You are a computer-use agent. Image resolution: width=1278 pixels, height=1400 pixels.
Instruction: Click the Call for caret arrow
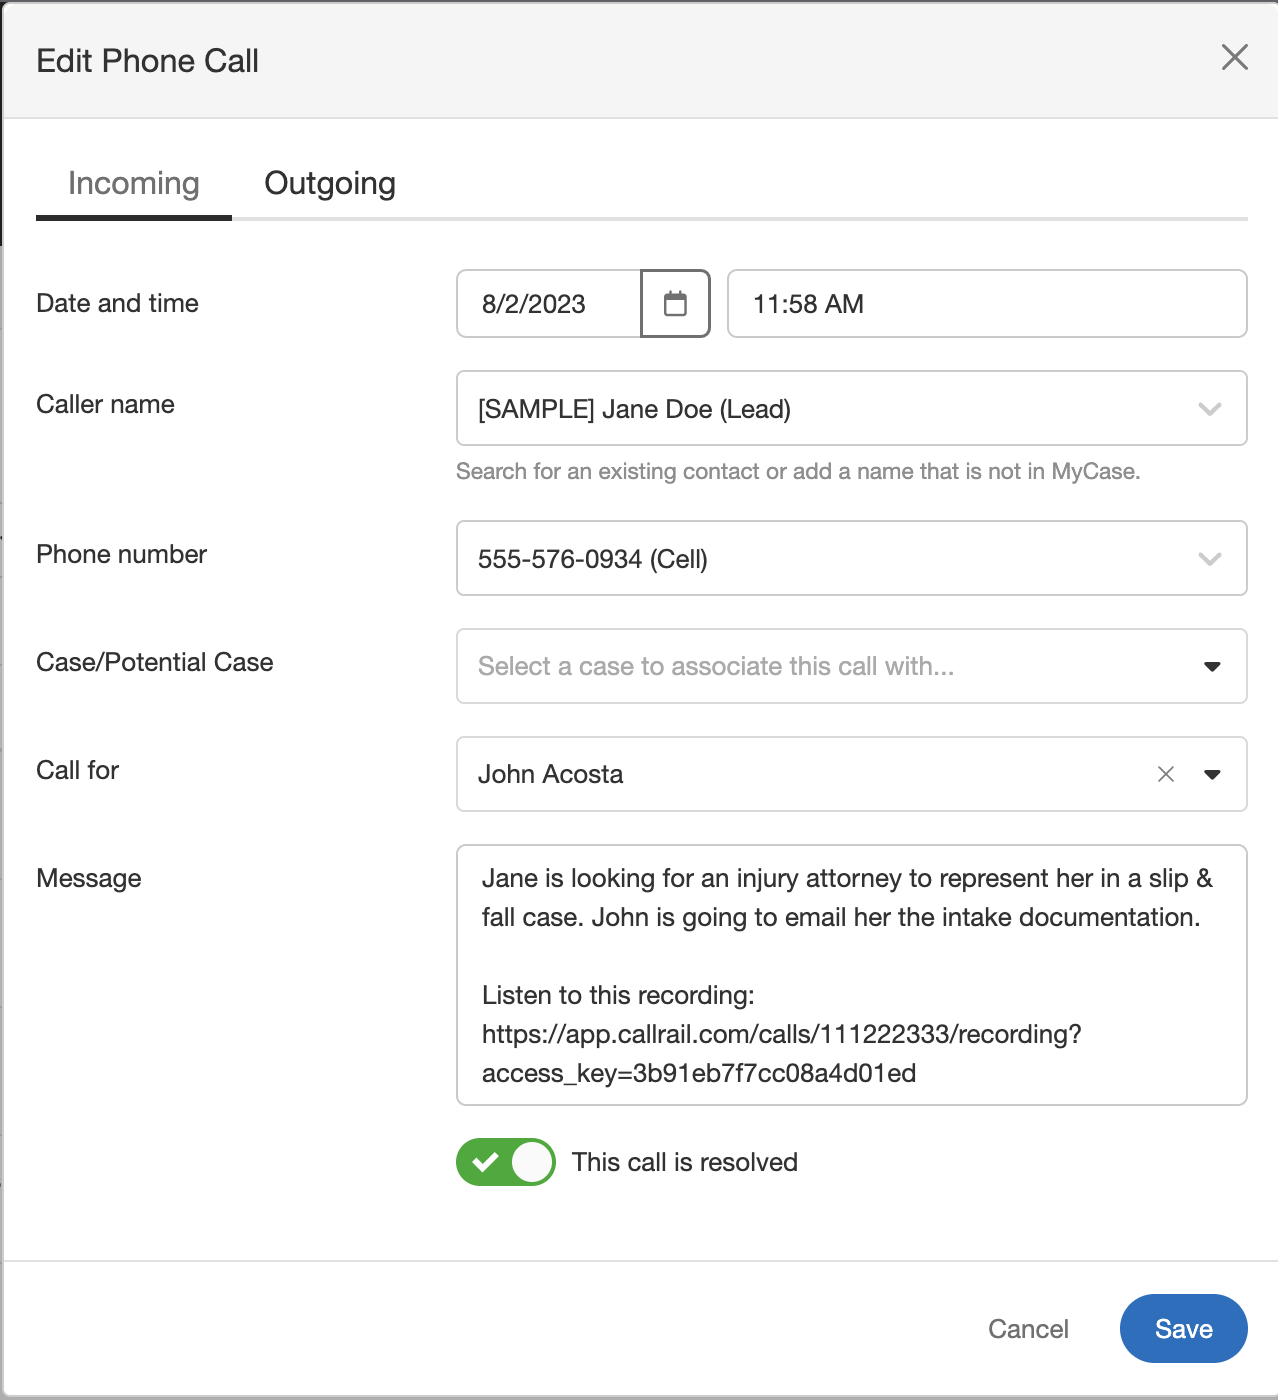pos(1211,775)
